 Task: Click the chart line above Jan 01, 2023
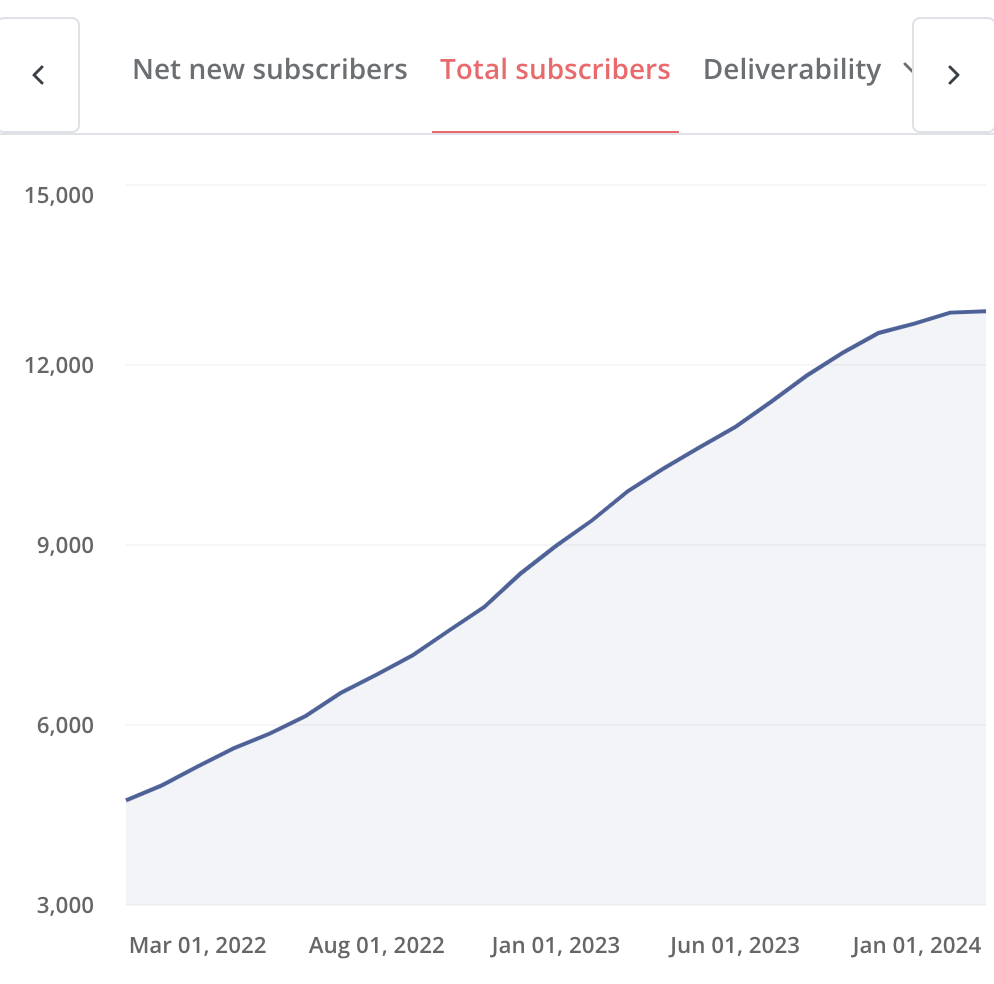point(556,547)
